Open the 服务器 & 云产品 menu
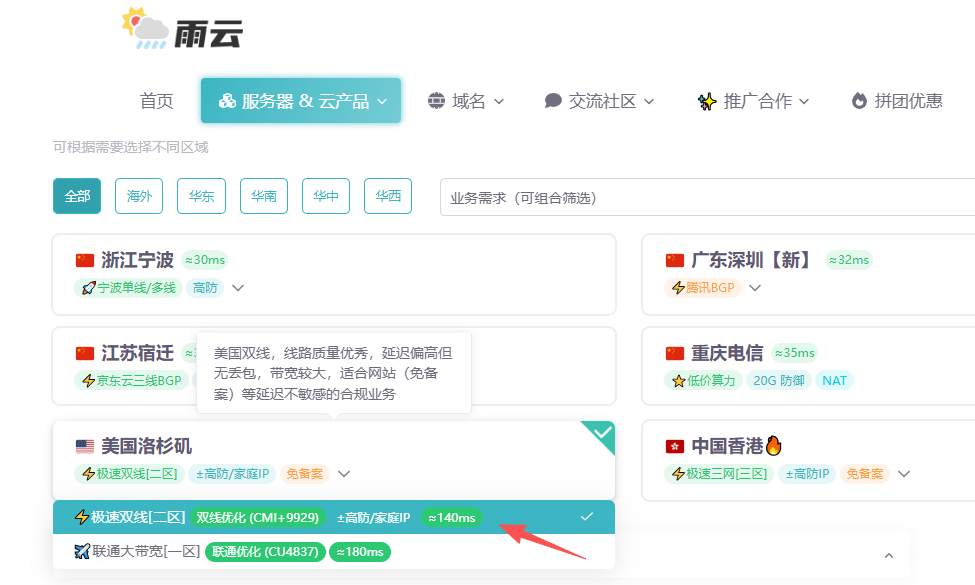The height and width of the screenshot is (585, 975). click(301, 101)
